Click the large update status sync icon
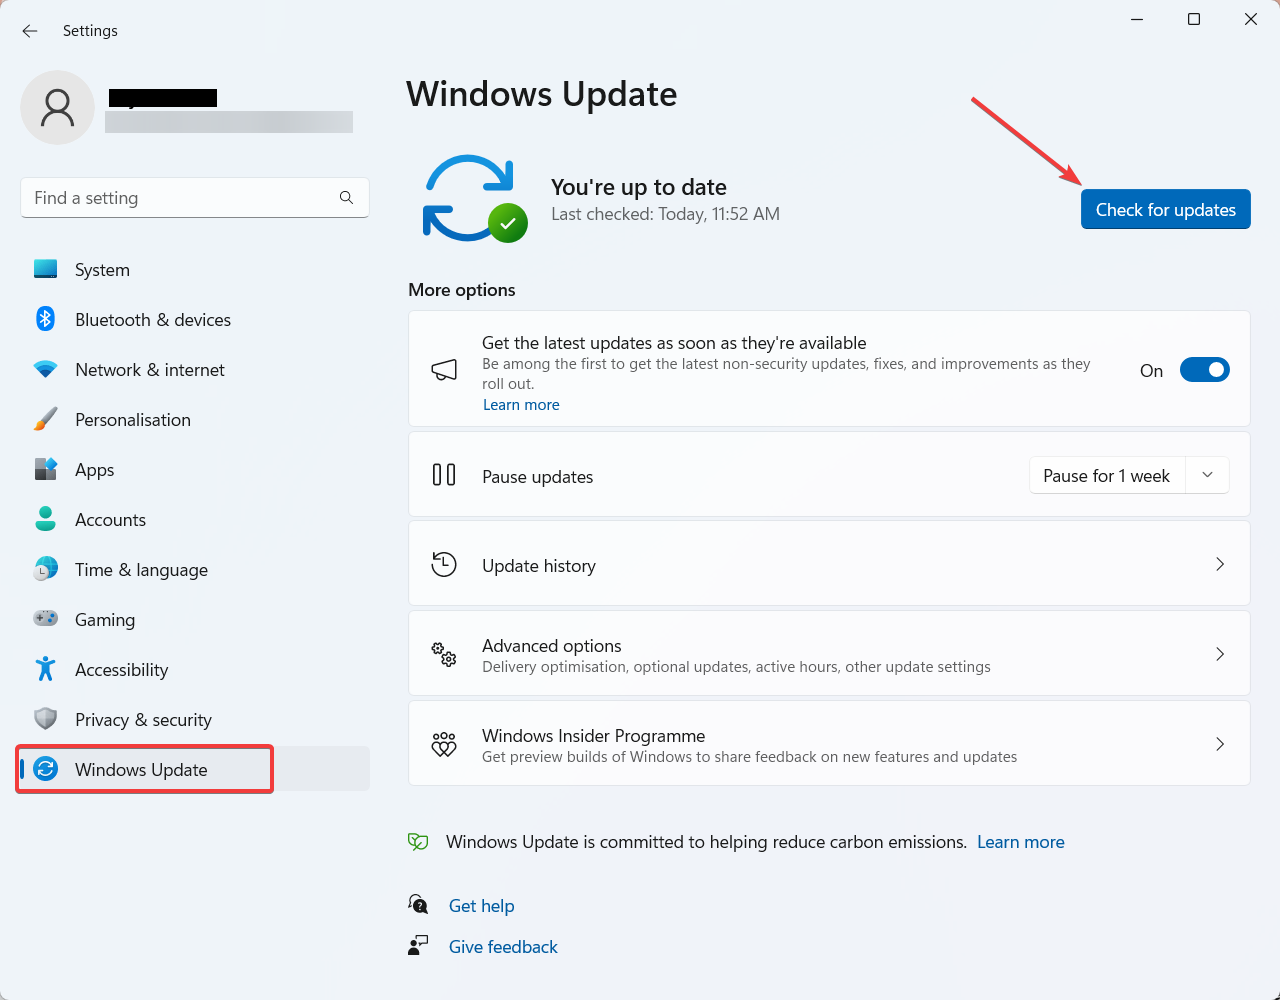The width and height of the screenshot is (1280, 1000). 475,198
